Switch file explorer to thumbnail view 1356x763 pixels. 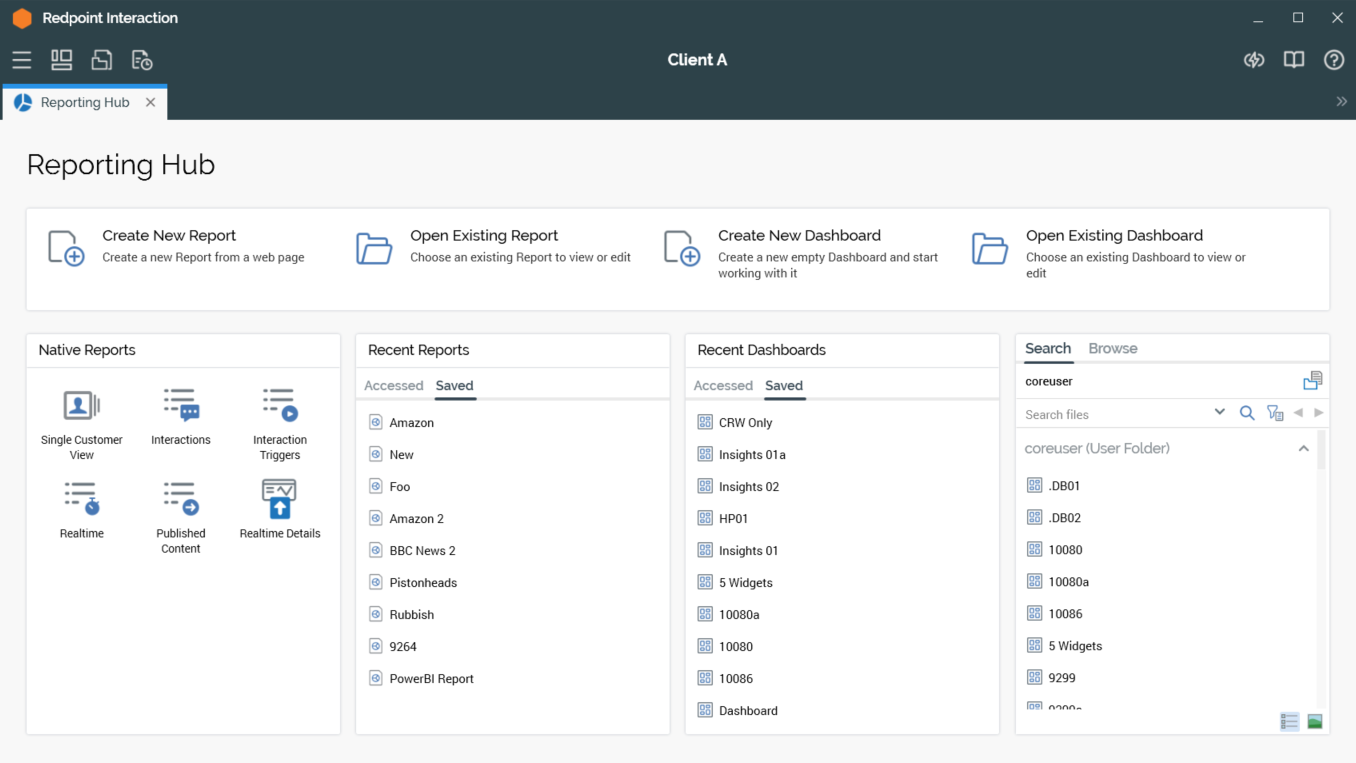pyautogui.click(x=1315, y=721)
